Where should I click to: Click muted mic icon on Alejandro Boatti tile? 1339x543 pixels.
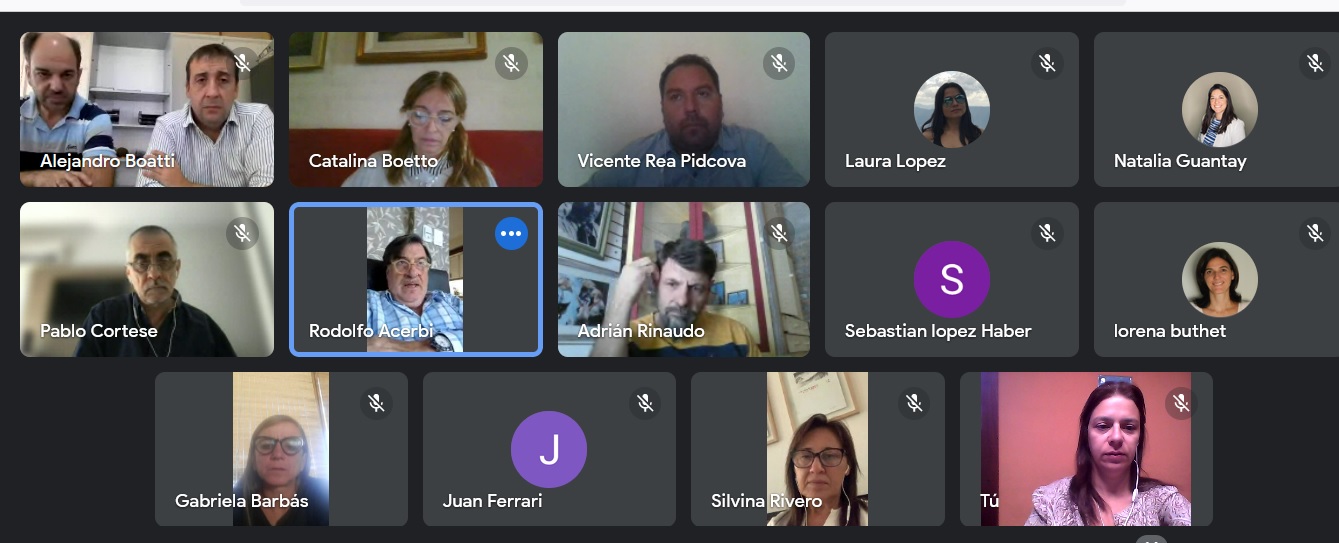click(x=242, y=64)
